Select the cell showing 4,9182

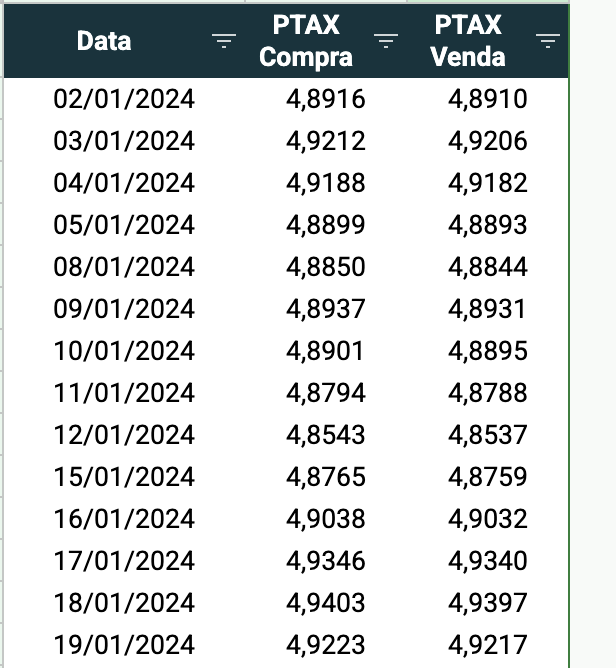[487, 183]
